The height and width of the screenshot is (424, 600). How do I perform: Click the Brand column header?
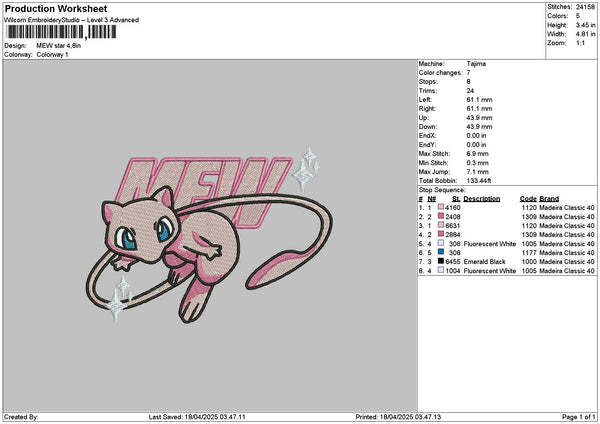coord(550,198)
